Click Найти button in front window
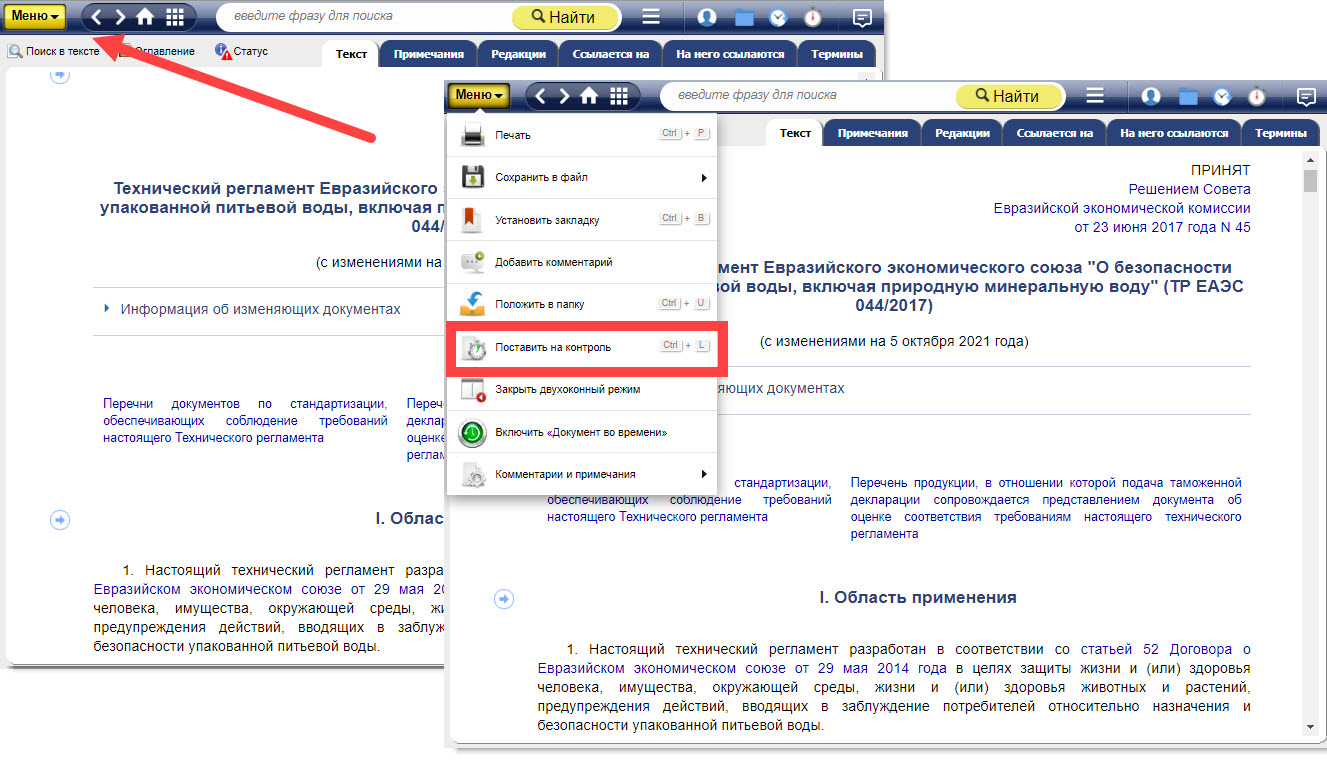 (x=1010, y=96)
